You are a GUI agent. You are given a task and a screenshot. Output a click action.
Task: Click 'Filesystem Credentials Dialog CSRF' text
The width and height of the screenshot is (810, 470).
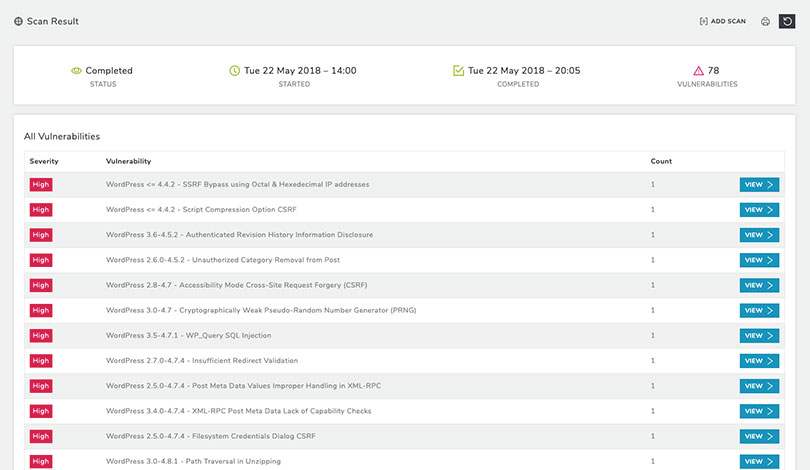pyautogui.click(x=254, y=436)
